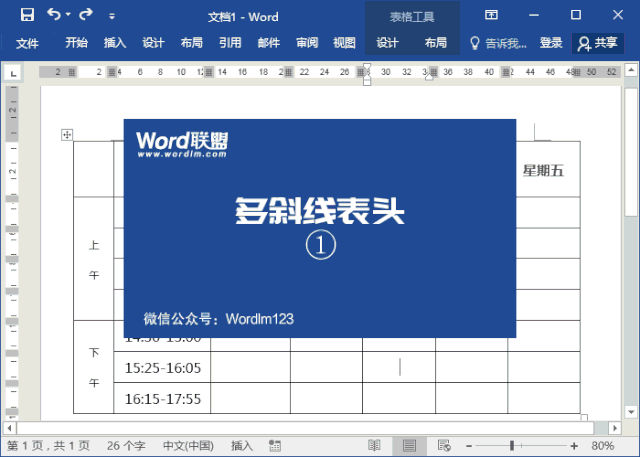Click the 星期五 header cell
640x457 pixels.
pos(544,169)
